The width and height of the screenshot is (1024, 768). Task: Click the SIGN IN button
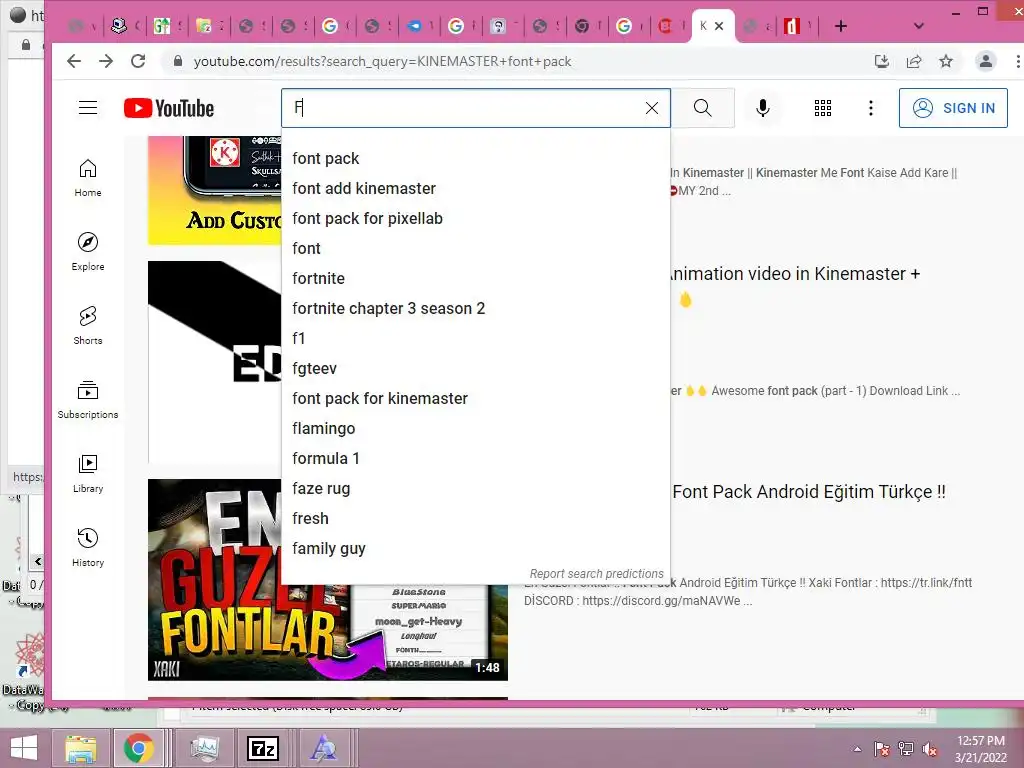953,108
